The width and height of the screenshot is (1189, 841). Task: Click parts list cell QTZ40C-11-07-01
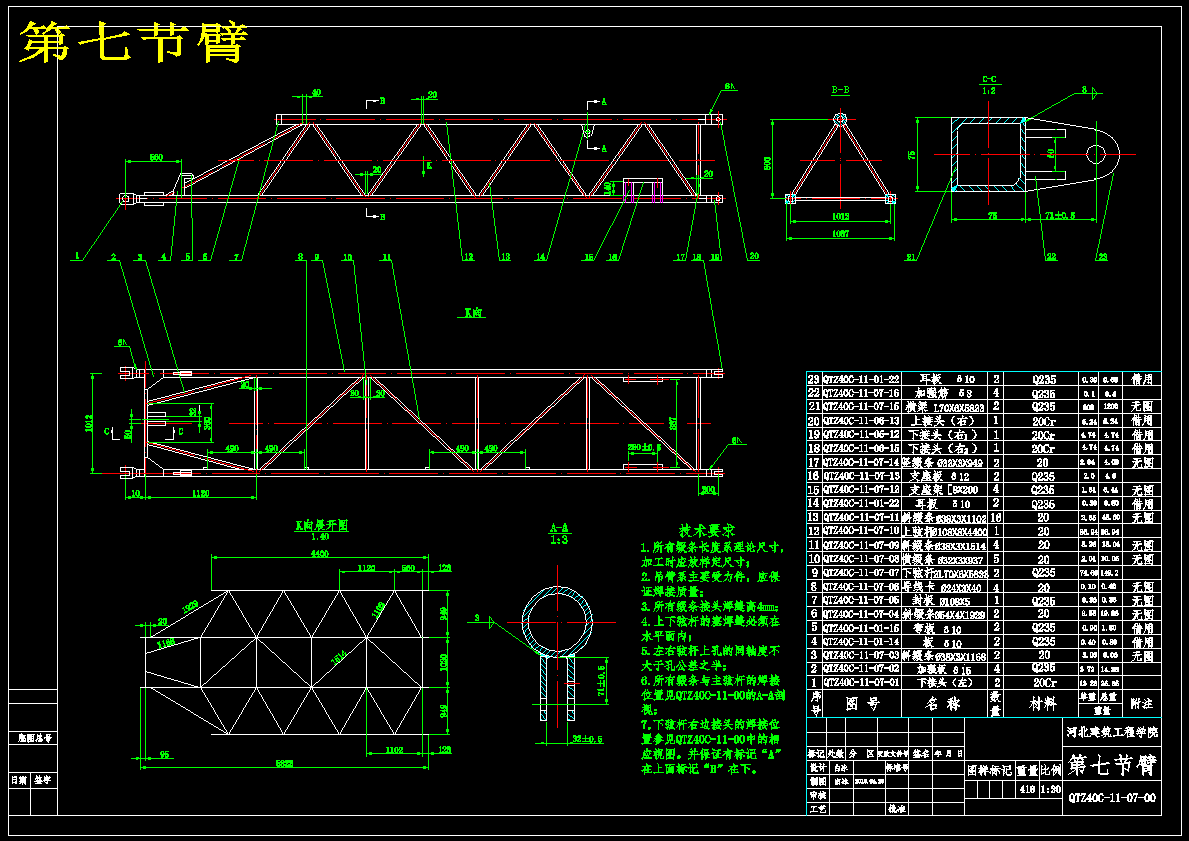click(x=861, y=683)
